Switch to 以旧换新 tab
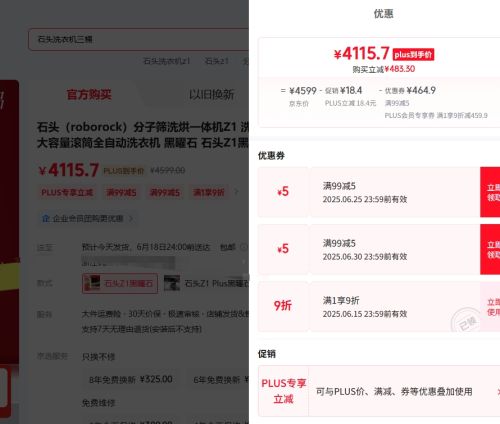The image size is (500, 424). (211, 95)
